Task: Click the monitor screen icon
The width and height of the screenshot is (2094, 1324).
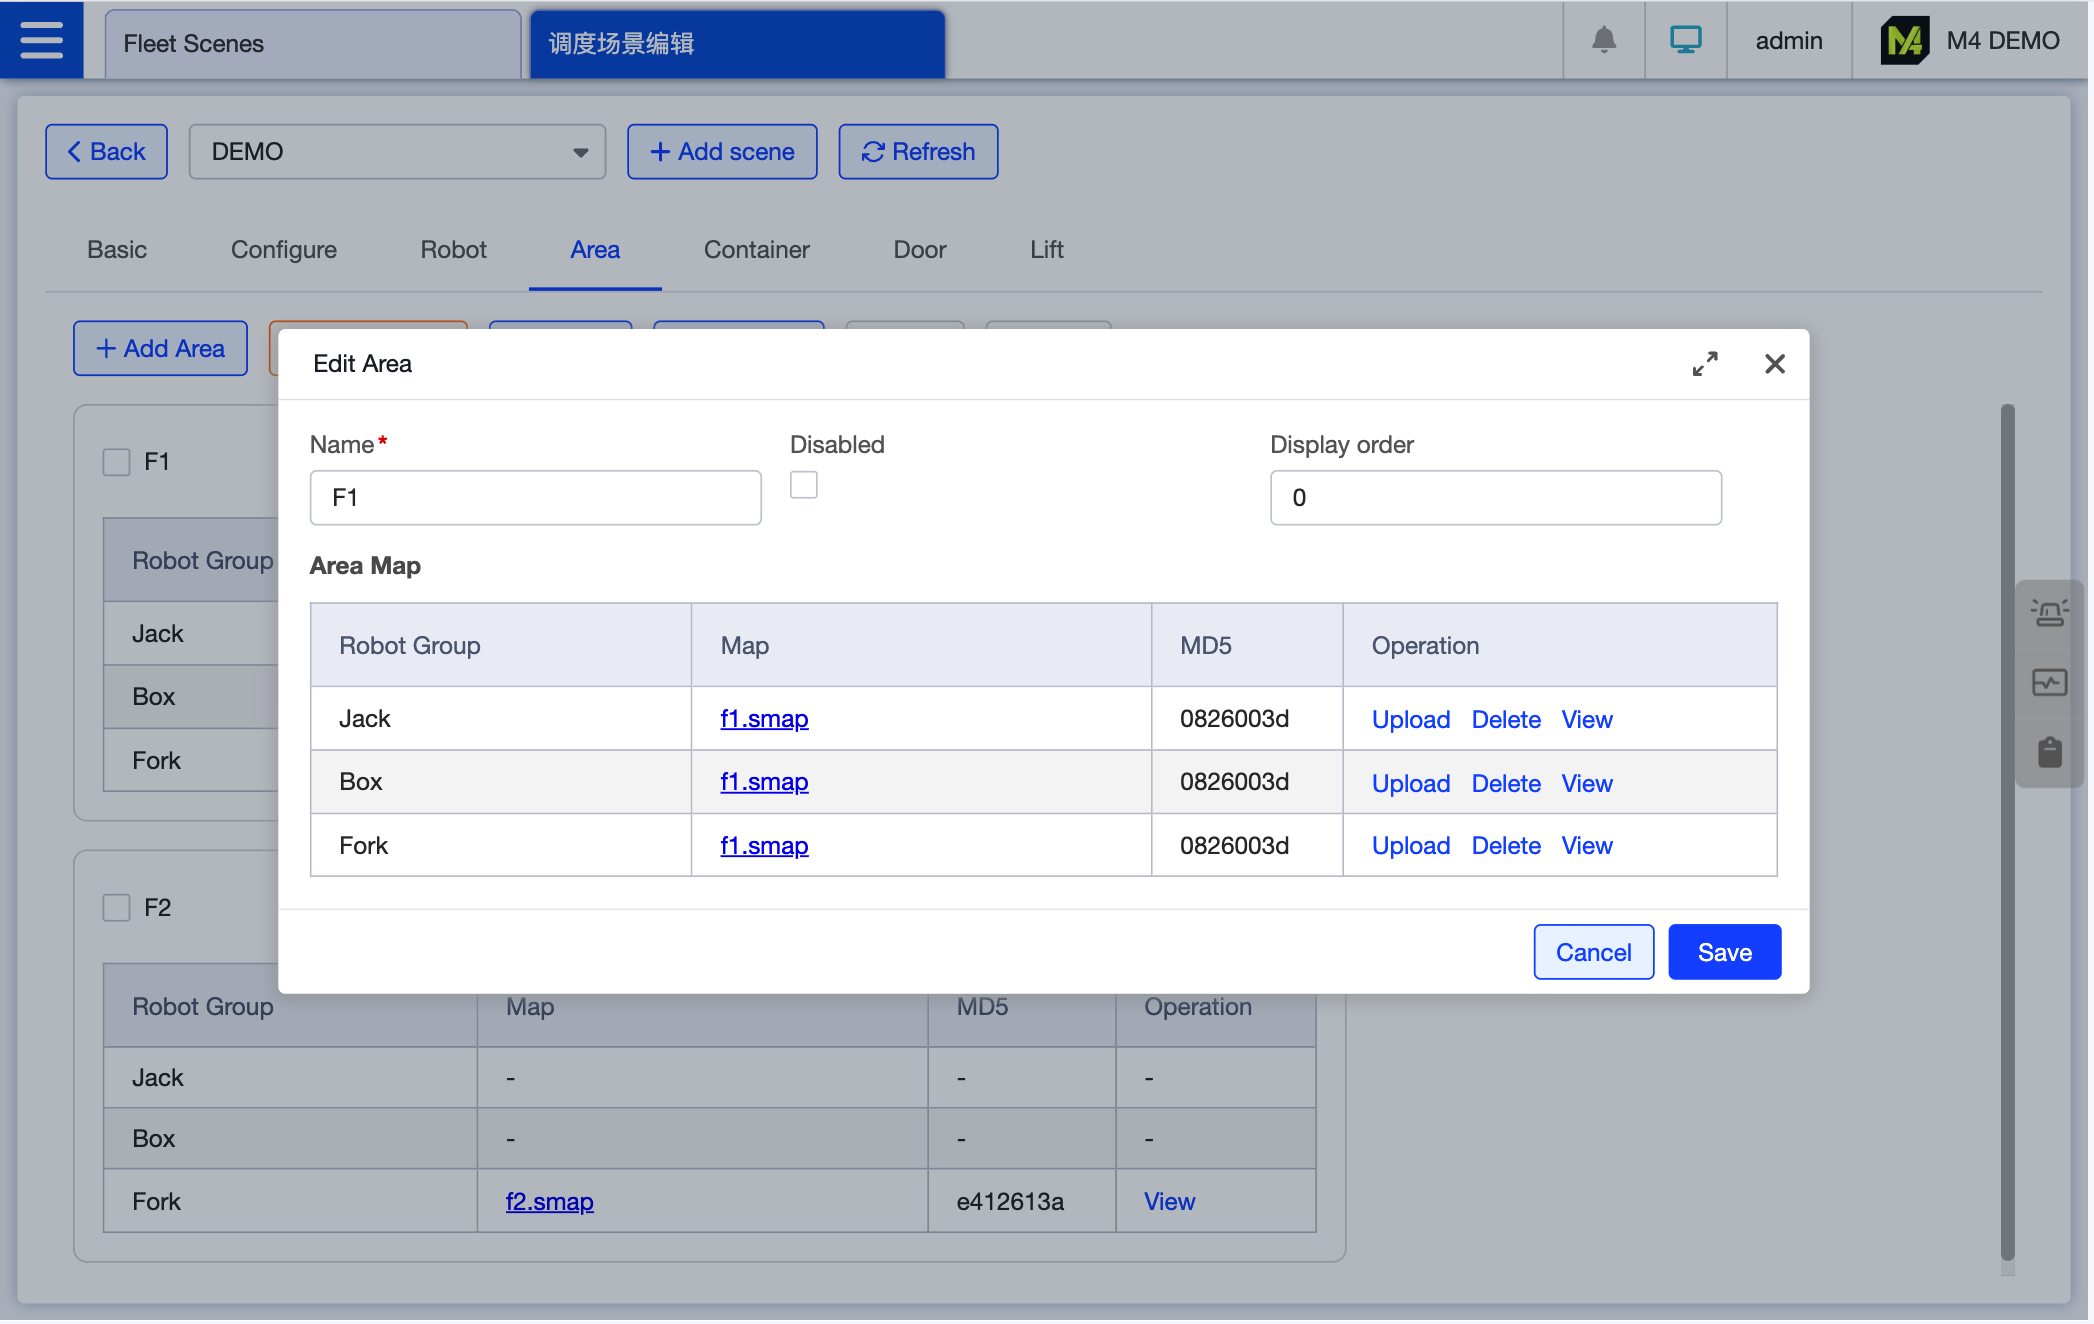Action: click(x=1686, y=40)
